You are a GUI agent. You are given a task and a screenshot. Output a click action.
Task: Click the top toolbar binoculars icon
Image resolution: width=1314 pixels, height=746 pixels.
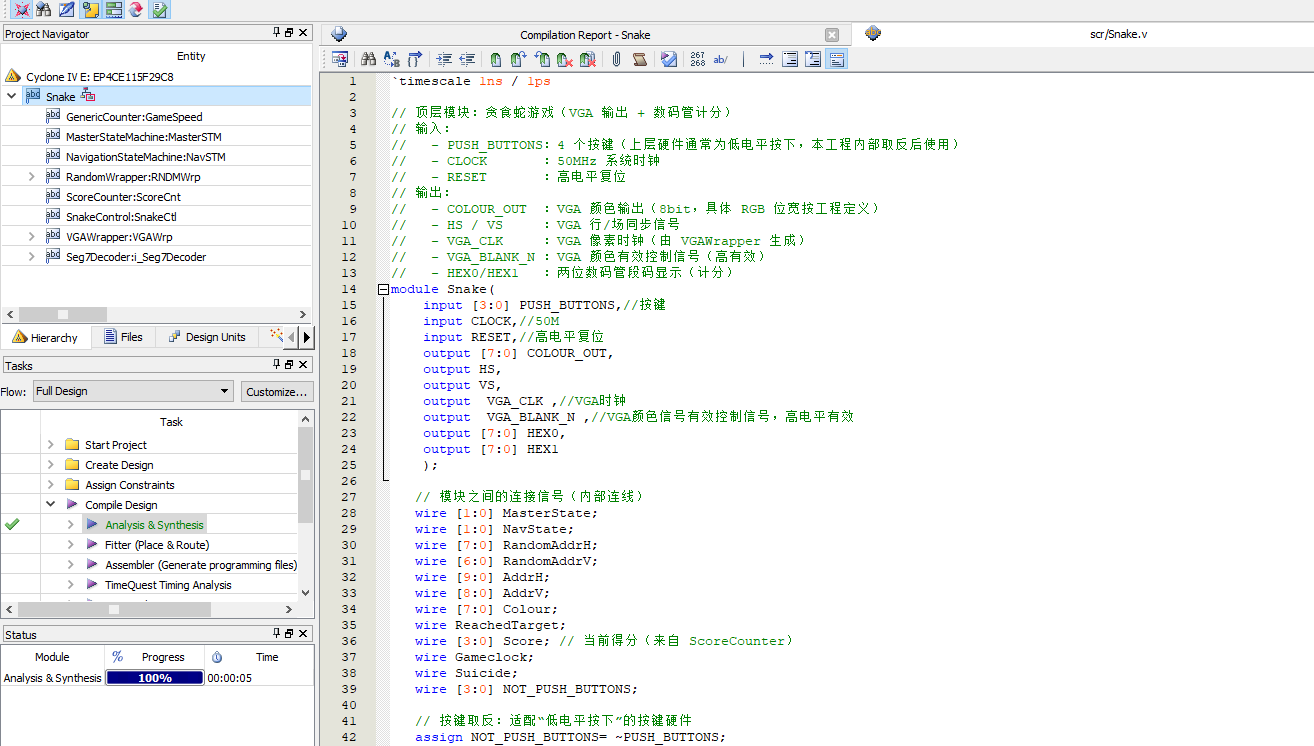(x=44, y=10)
